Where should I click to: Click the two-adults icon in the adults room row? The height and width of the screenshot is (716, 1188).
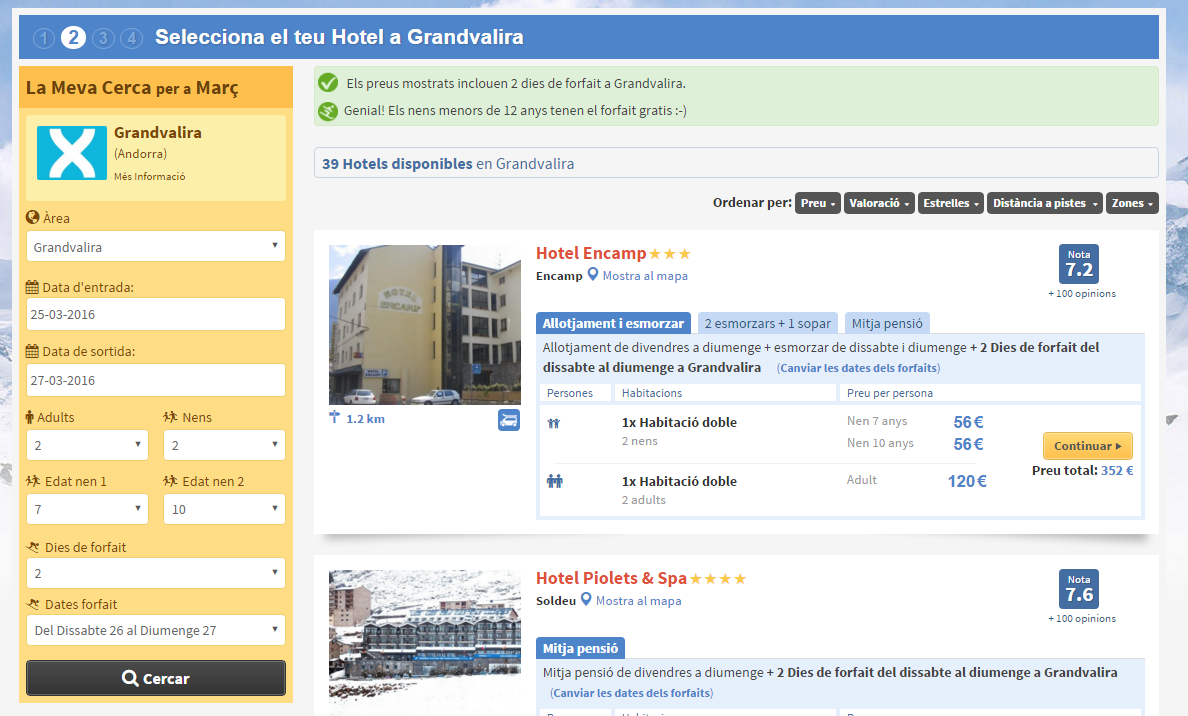(x=555, y=481)
